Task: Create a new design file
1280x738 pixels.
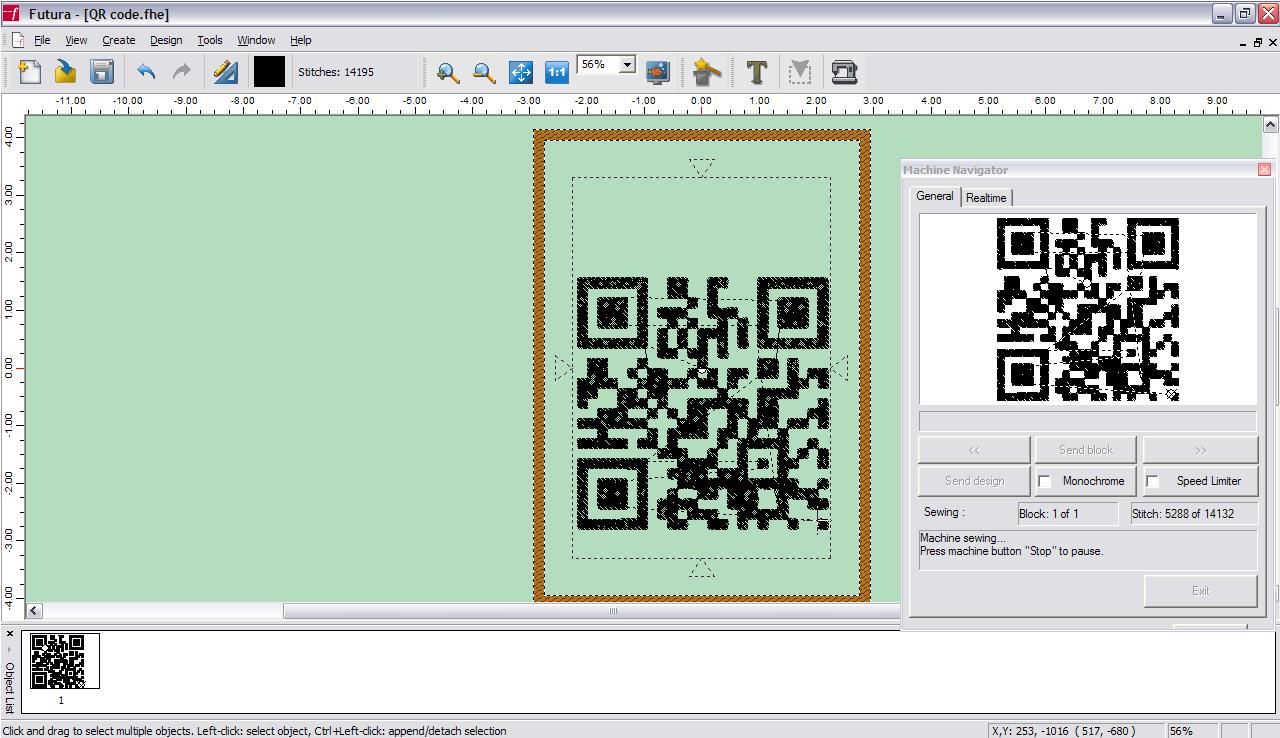Action: coord(28,71)
